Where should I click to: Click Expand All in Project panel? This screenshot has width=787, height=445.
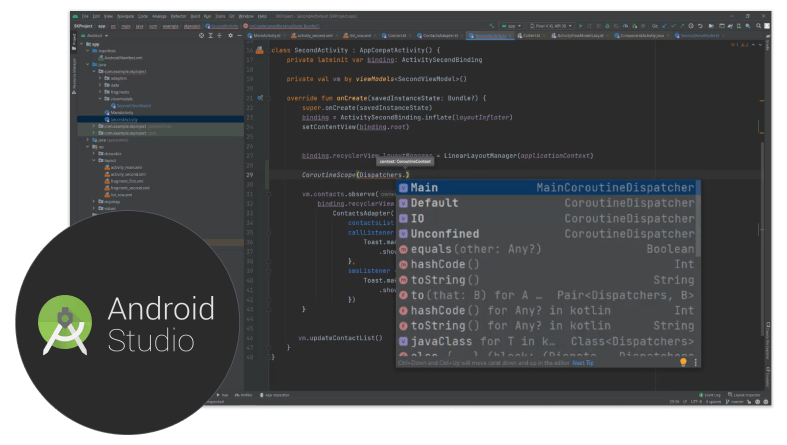[211, 36]
